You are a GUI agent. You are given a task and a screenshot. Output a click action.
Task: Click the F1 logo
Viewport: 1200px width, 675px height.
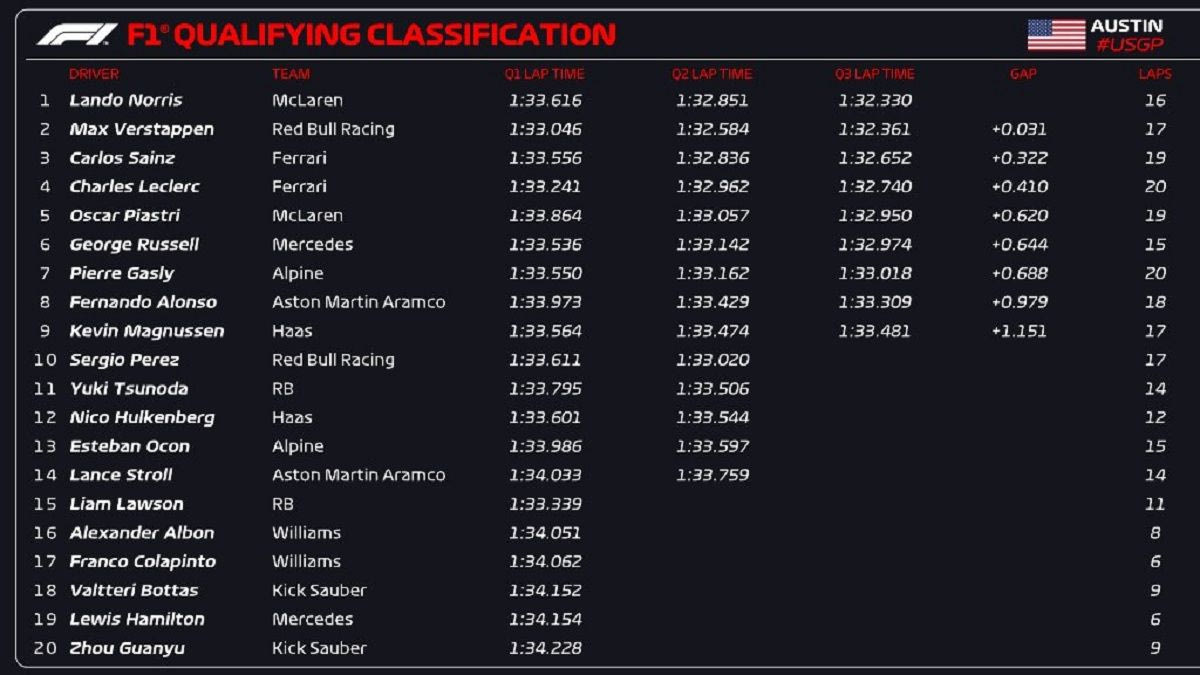click(77, 35)
